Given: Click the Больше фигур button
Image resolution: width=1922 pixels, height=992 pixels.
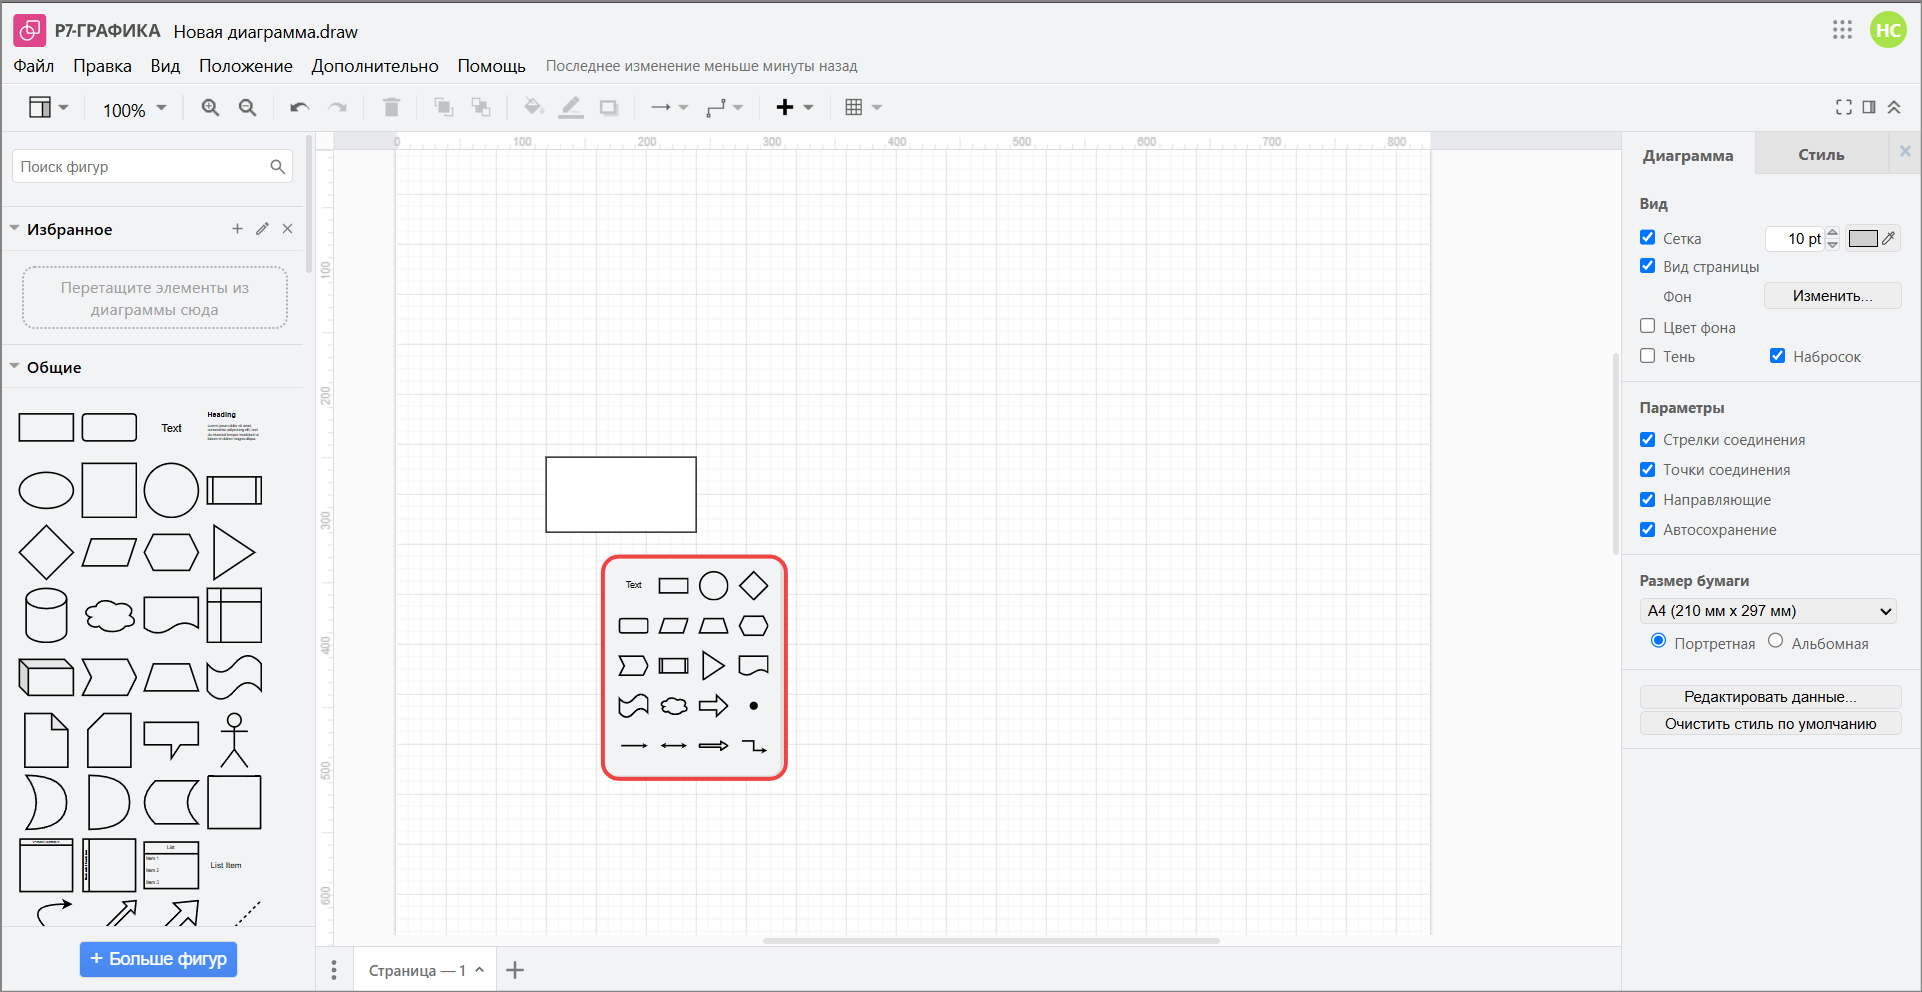Looking at the screenshot, I should [158, 959].
